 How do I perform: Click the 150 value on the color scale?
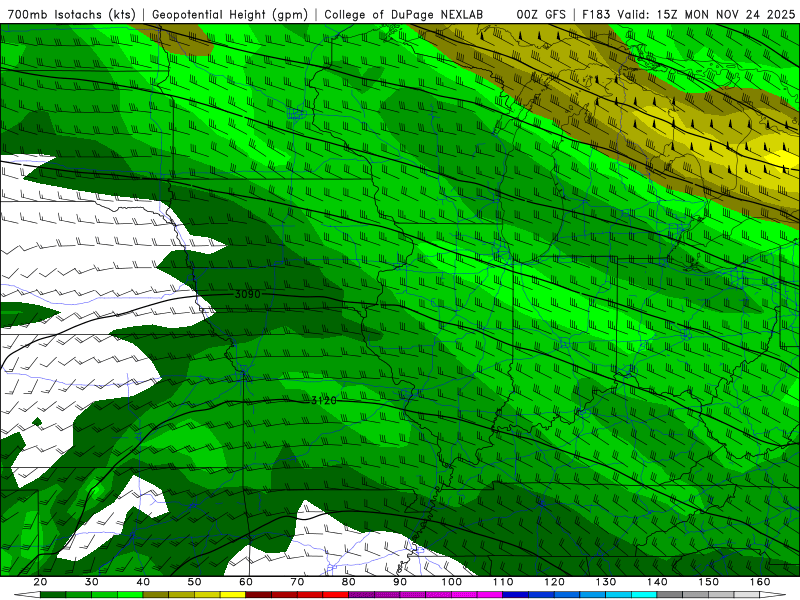[x=709, y=582]
